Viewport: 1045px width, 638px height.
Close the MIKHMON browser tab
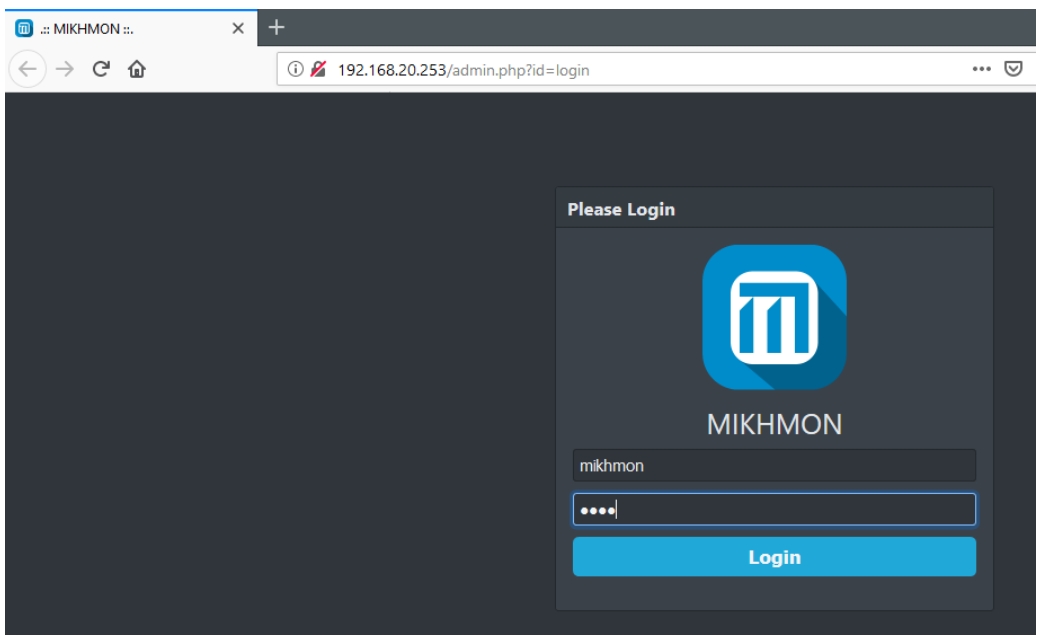pyautogui.click(x=238, y=29)
